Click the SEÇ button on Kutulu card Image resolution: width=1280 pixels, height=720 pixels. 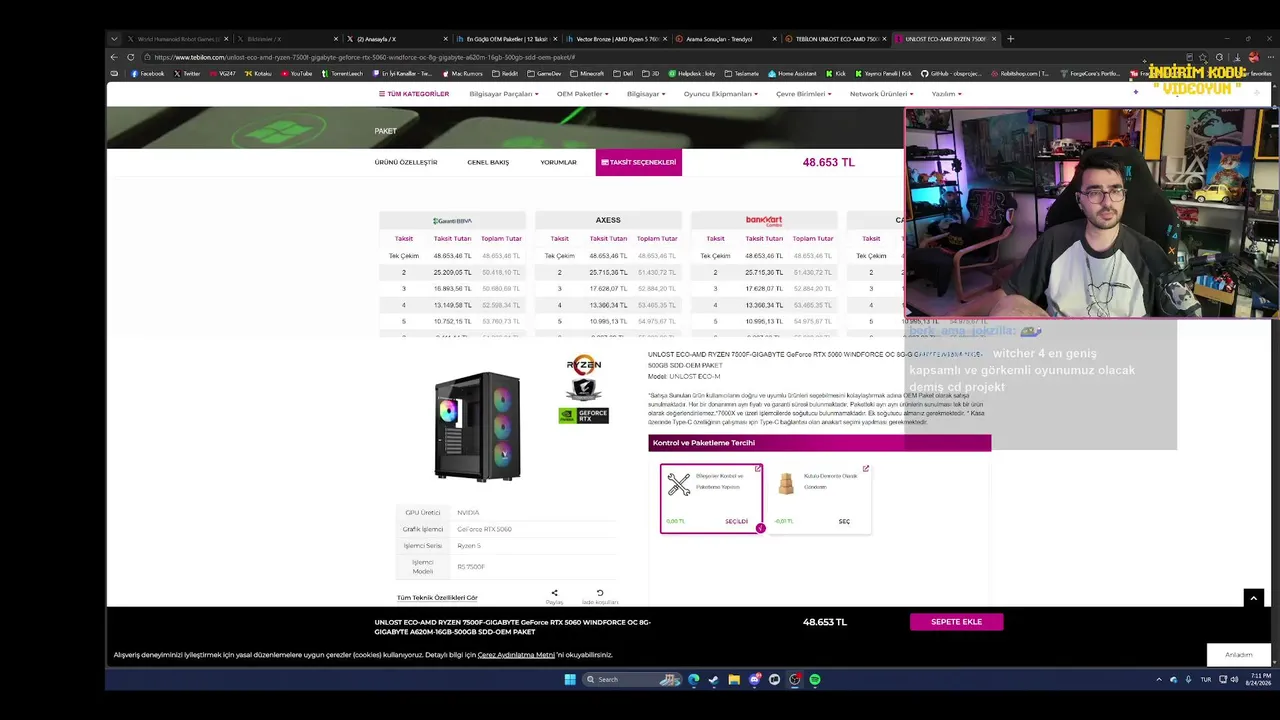click(844, 521)
